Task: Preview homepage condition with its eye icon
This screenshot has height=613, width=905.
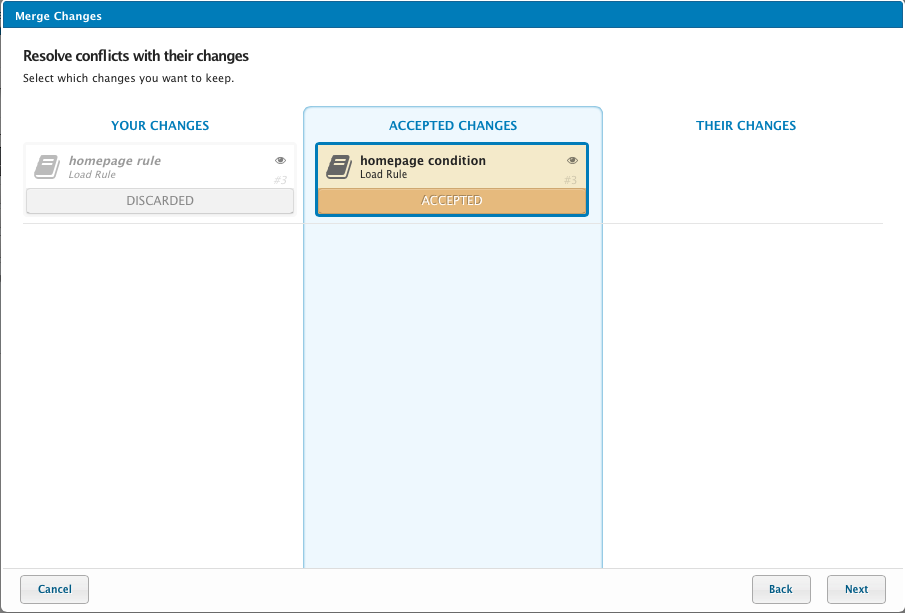Action: [573, 160]
